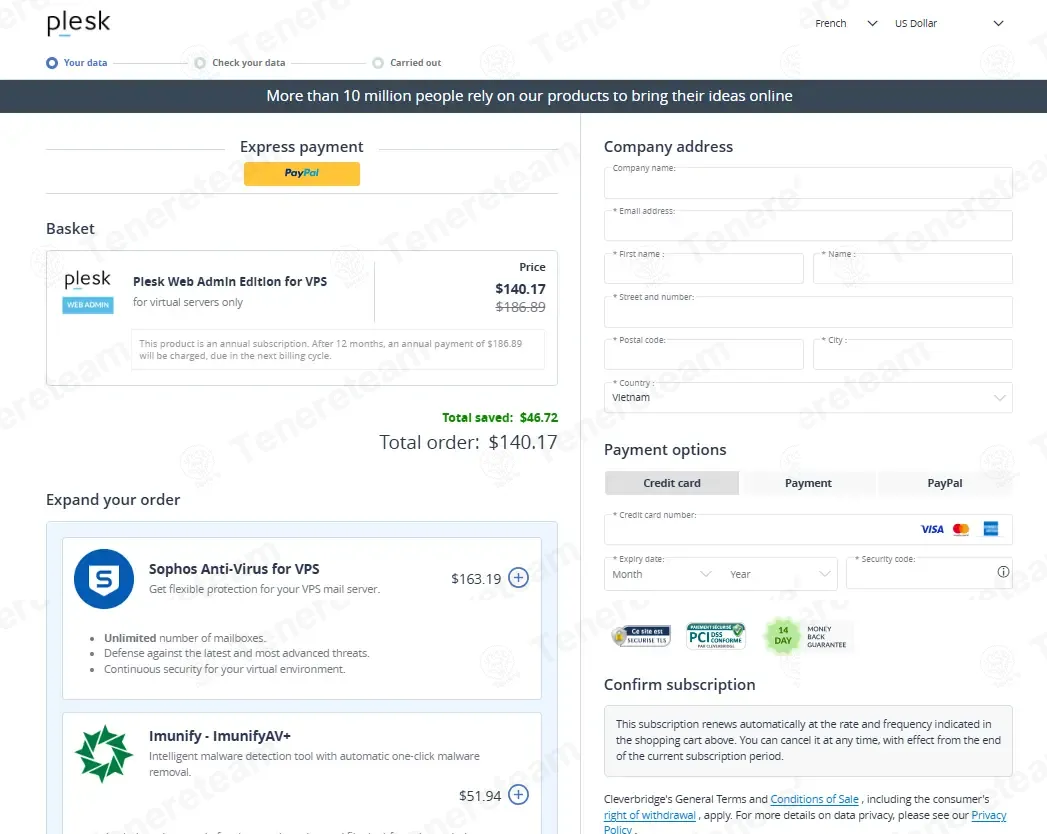Click the Visa card icon
This screenshot has height=834, width=1047.
(x=932, y=530)
